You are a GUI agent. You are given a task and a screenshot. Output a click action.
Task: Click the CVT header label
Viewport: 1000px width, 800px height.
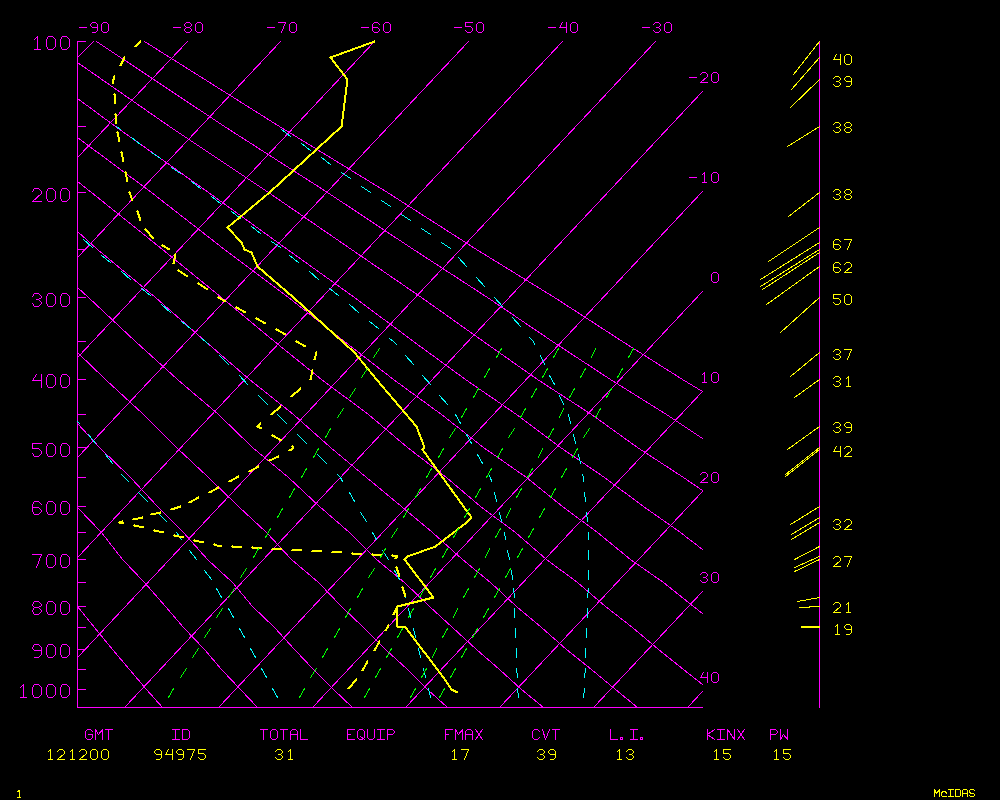(545, 735)
